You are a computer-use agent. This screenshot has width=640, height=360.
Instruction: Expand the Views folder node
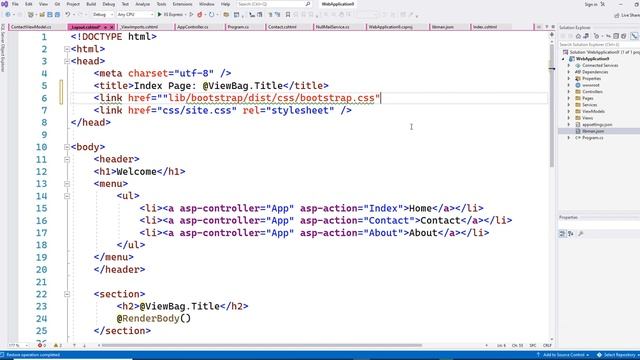[x=569, y=118]
